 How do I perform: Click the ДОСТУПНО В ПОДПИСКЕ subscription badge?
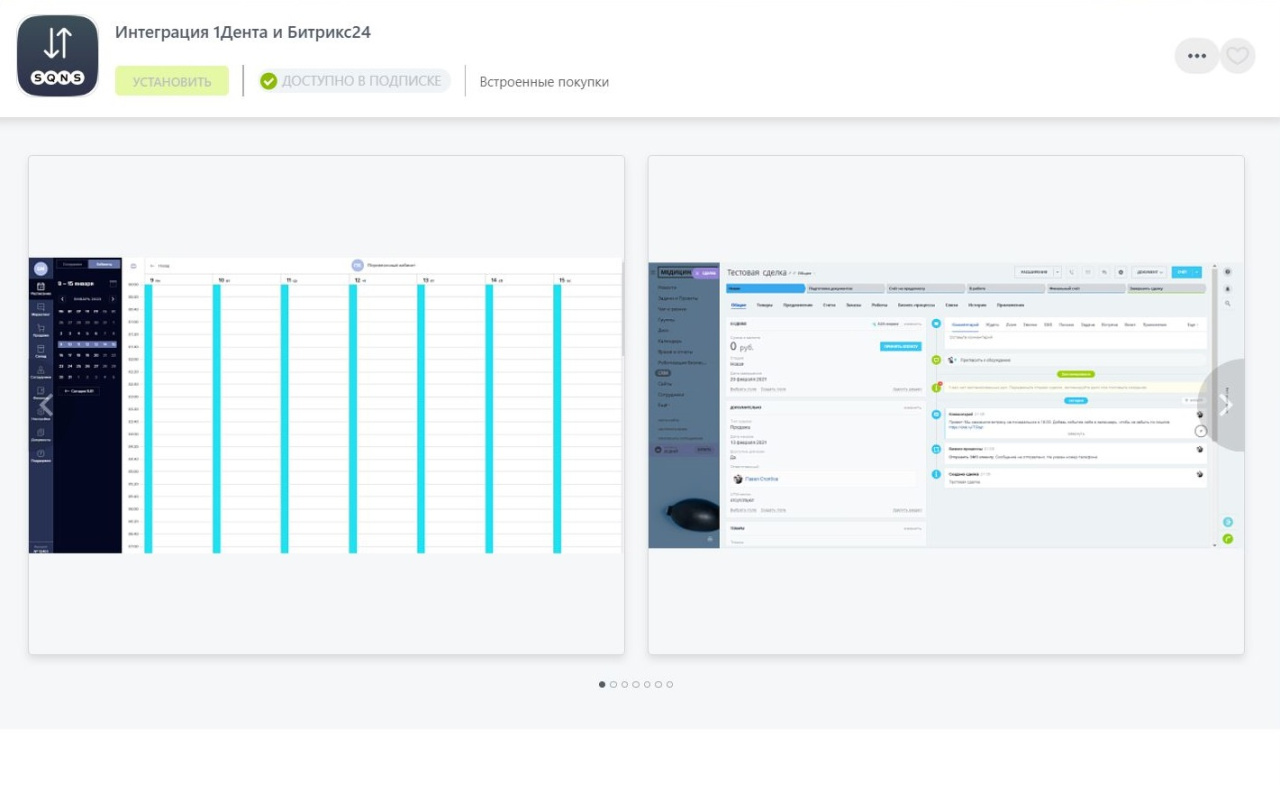[x=354, y=81]
